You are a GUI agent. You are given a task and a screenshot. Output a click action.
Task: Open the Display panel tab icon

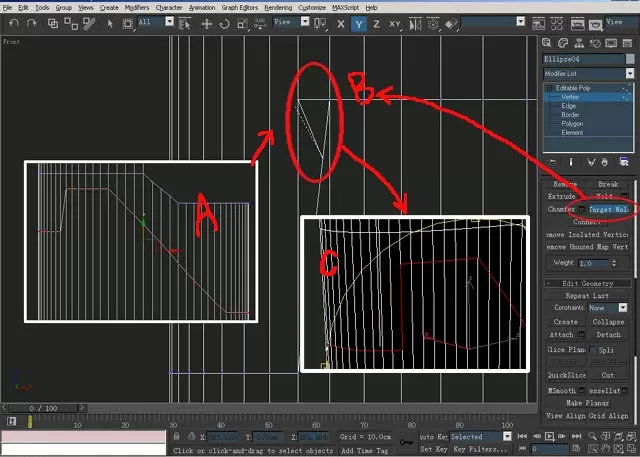click(611, 43)
